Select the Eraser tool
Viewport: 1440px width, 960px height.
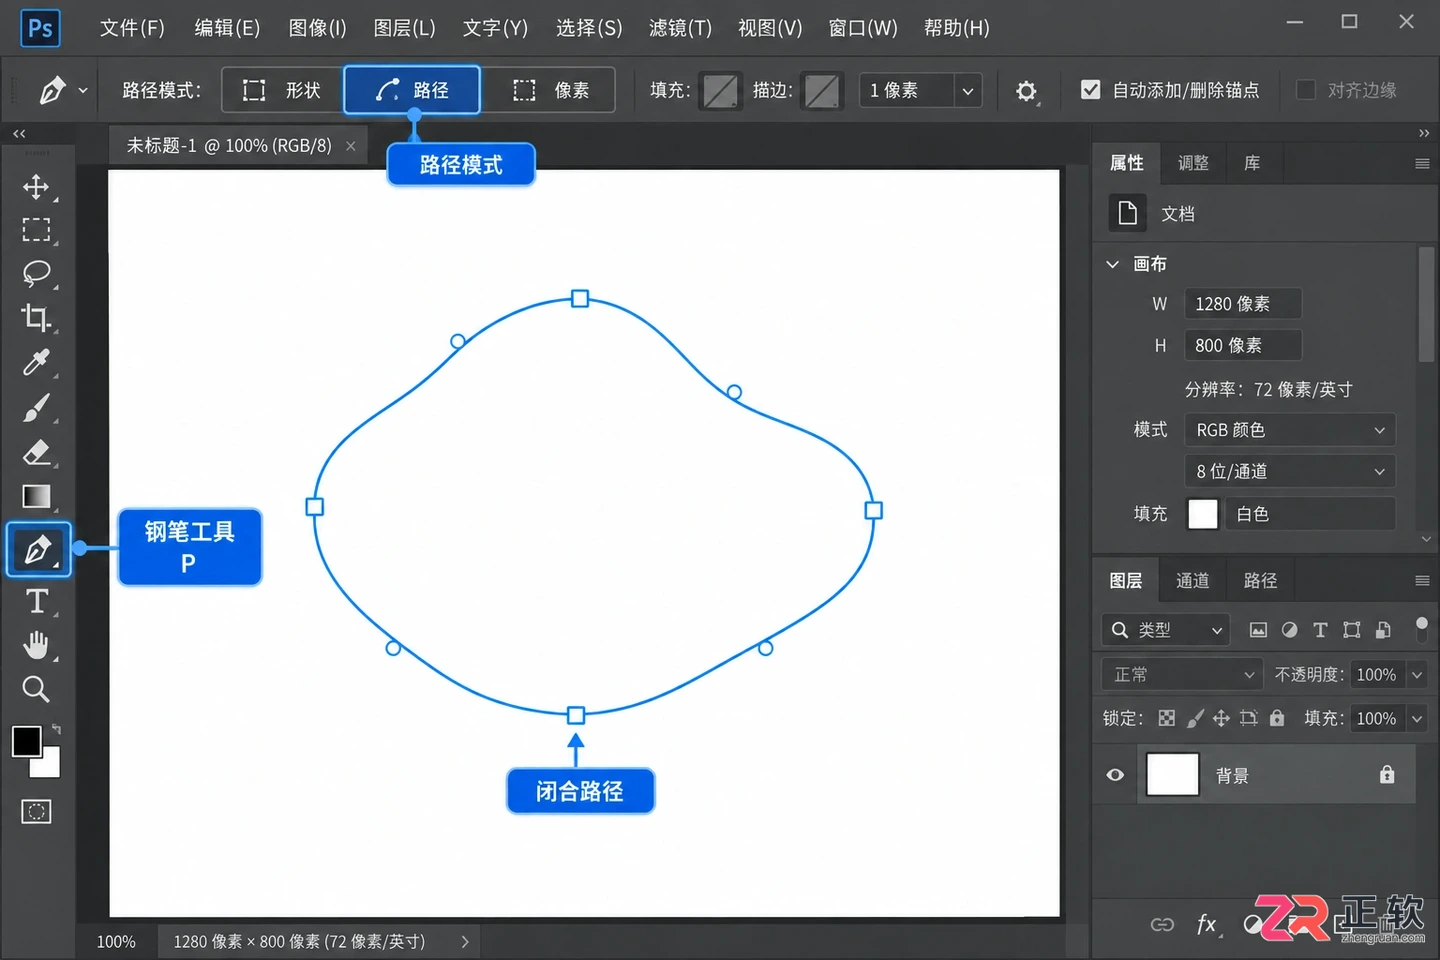(x=36, y=452)
